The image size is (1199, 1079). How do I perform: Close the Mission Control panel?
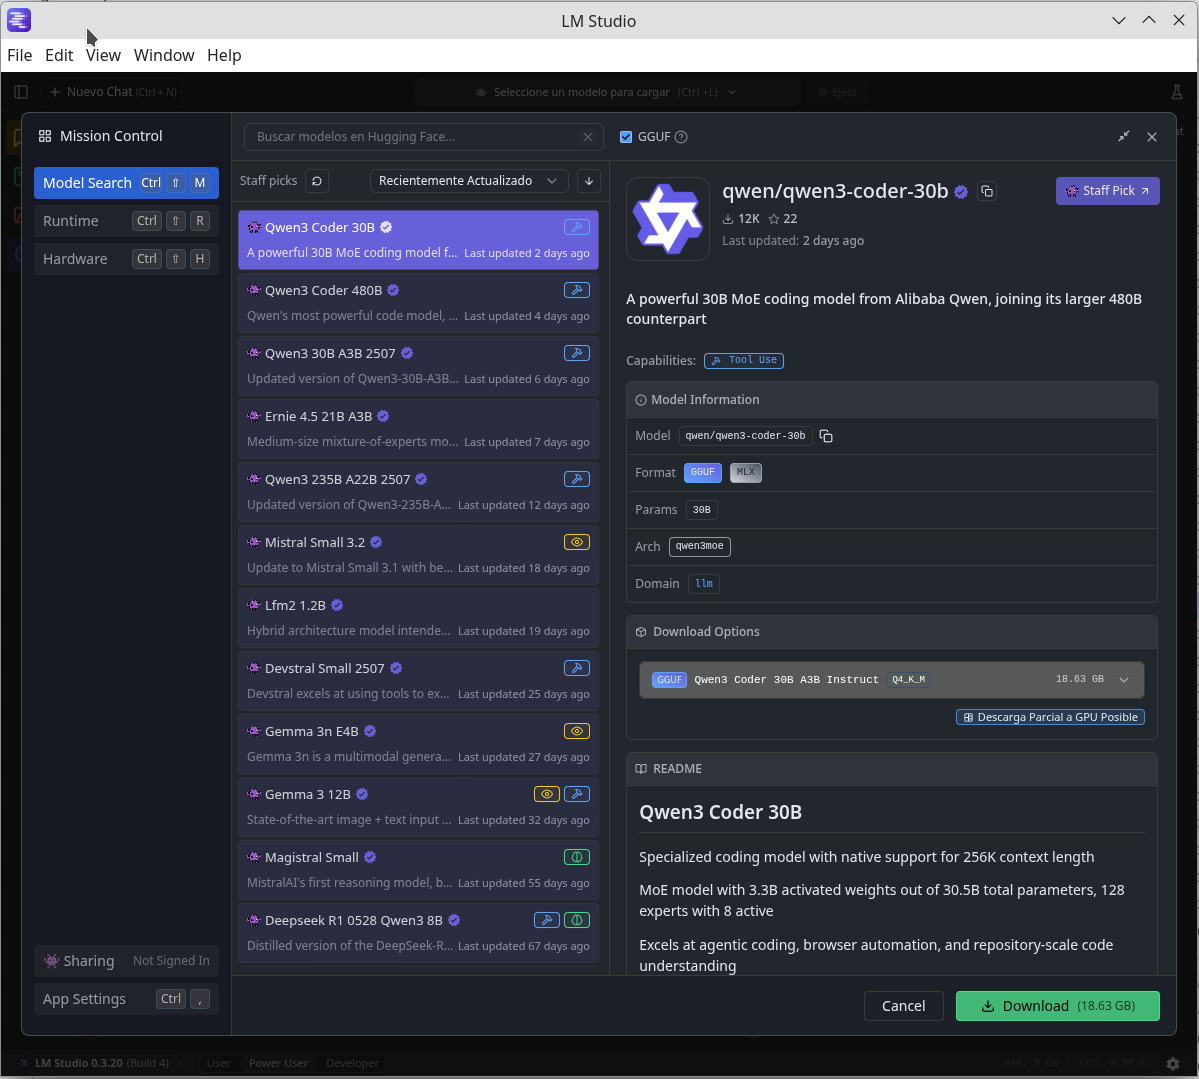(x=1152, y=137)
